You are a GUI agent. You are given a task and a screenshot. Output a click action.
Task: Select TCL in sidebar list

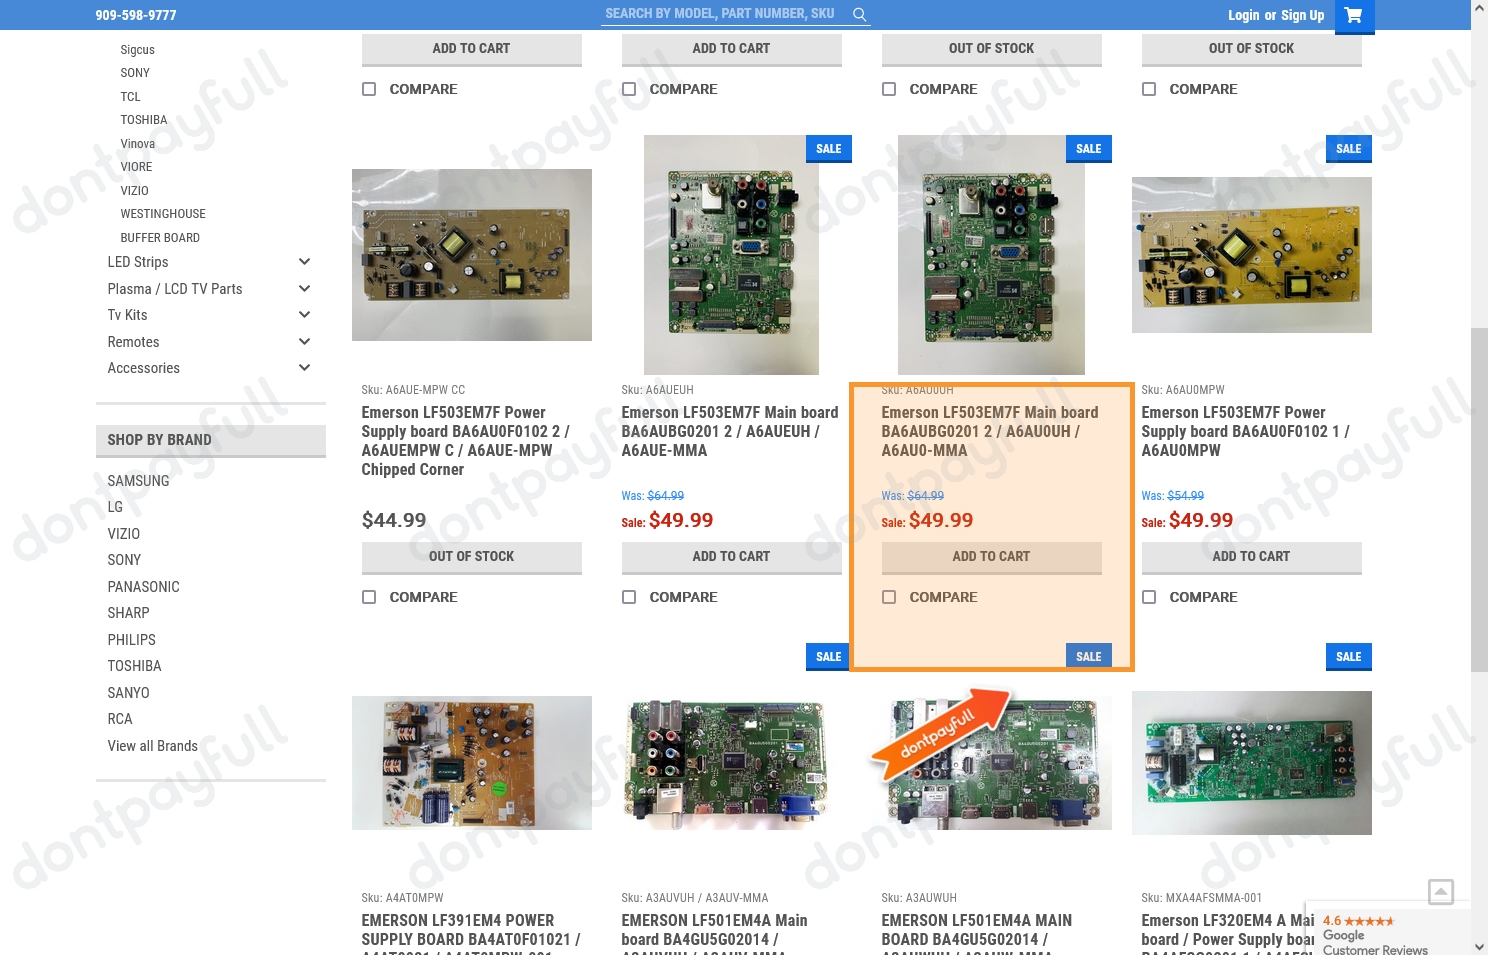click(x=130, y=97)
